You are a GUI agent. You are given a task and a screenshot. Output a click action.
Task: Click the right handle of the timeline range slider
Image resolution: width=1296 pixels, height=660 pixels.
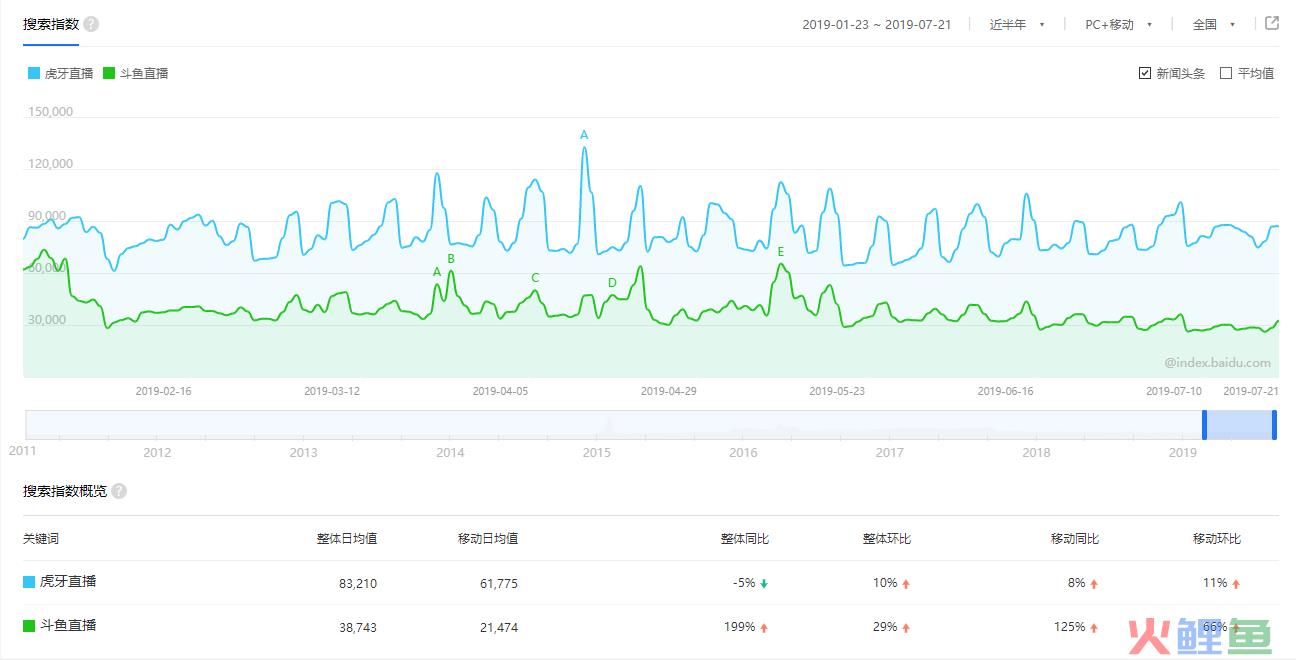(x=1274, y=425)
